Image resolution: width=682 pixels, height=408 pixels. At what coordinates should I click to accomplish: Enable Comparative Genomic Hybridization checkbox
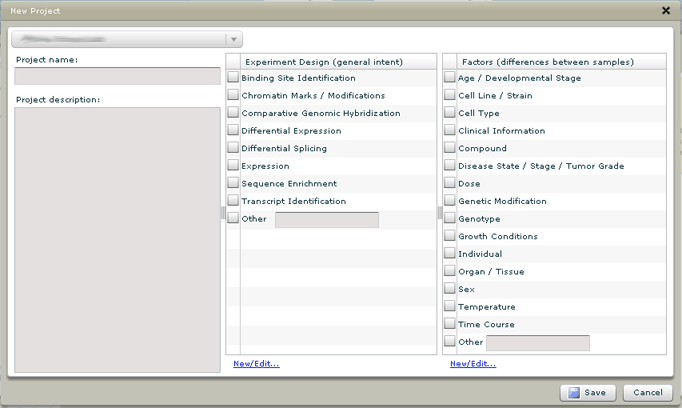pyautogui.click(x=233, y=113)
